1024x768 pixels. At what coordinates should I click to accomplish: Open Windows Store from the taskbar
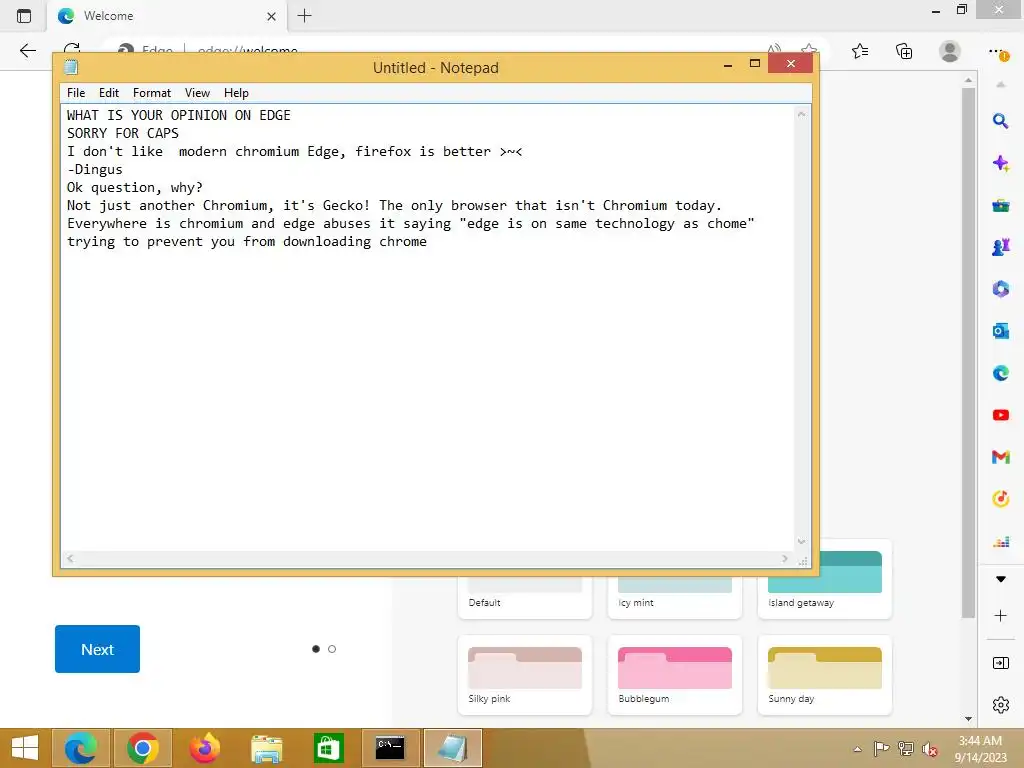[328, 748]
